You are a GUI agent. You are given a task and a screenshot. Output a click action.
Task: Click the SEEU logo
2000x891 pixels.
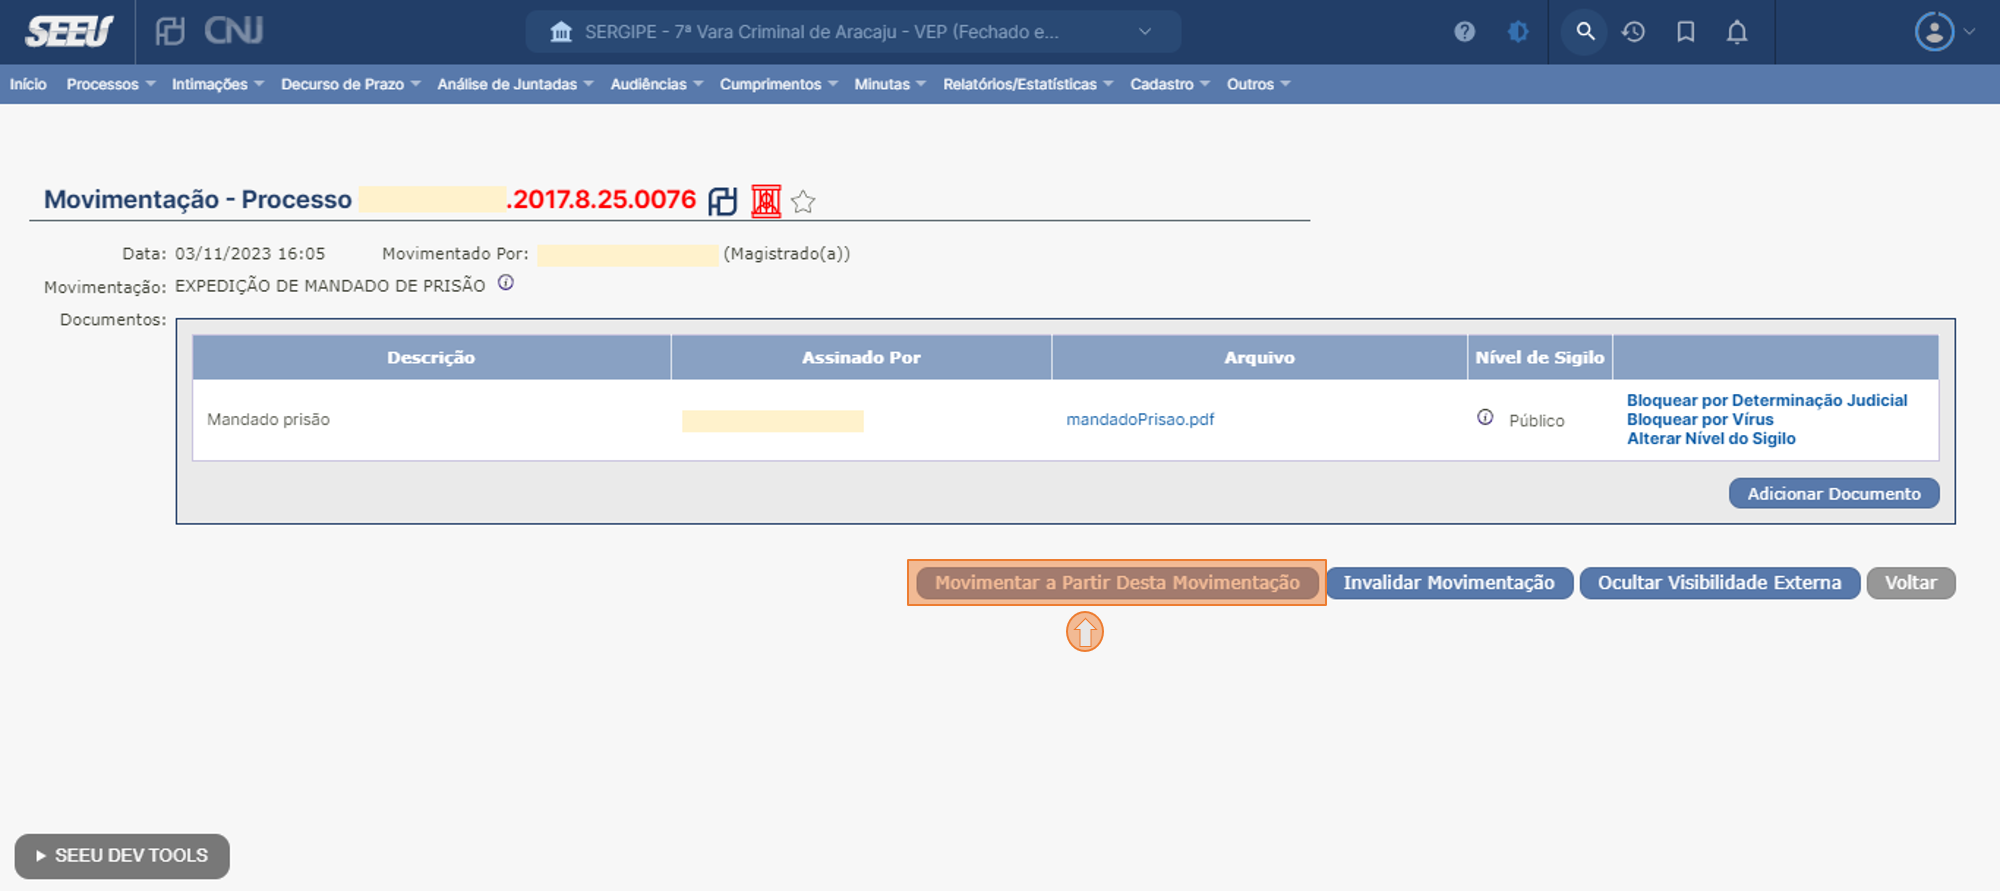[69, 32]
